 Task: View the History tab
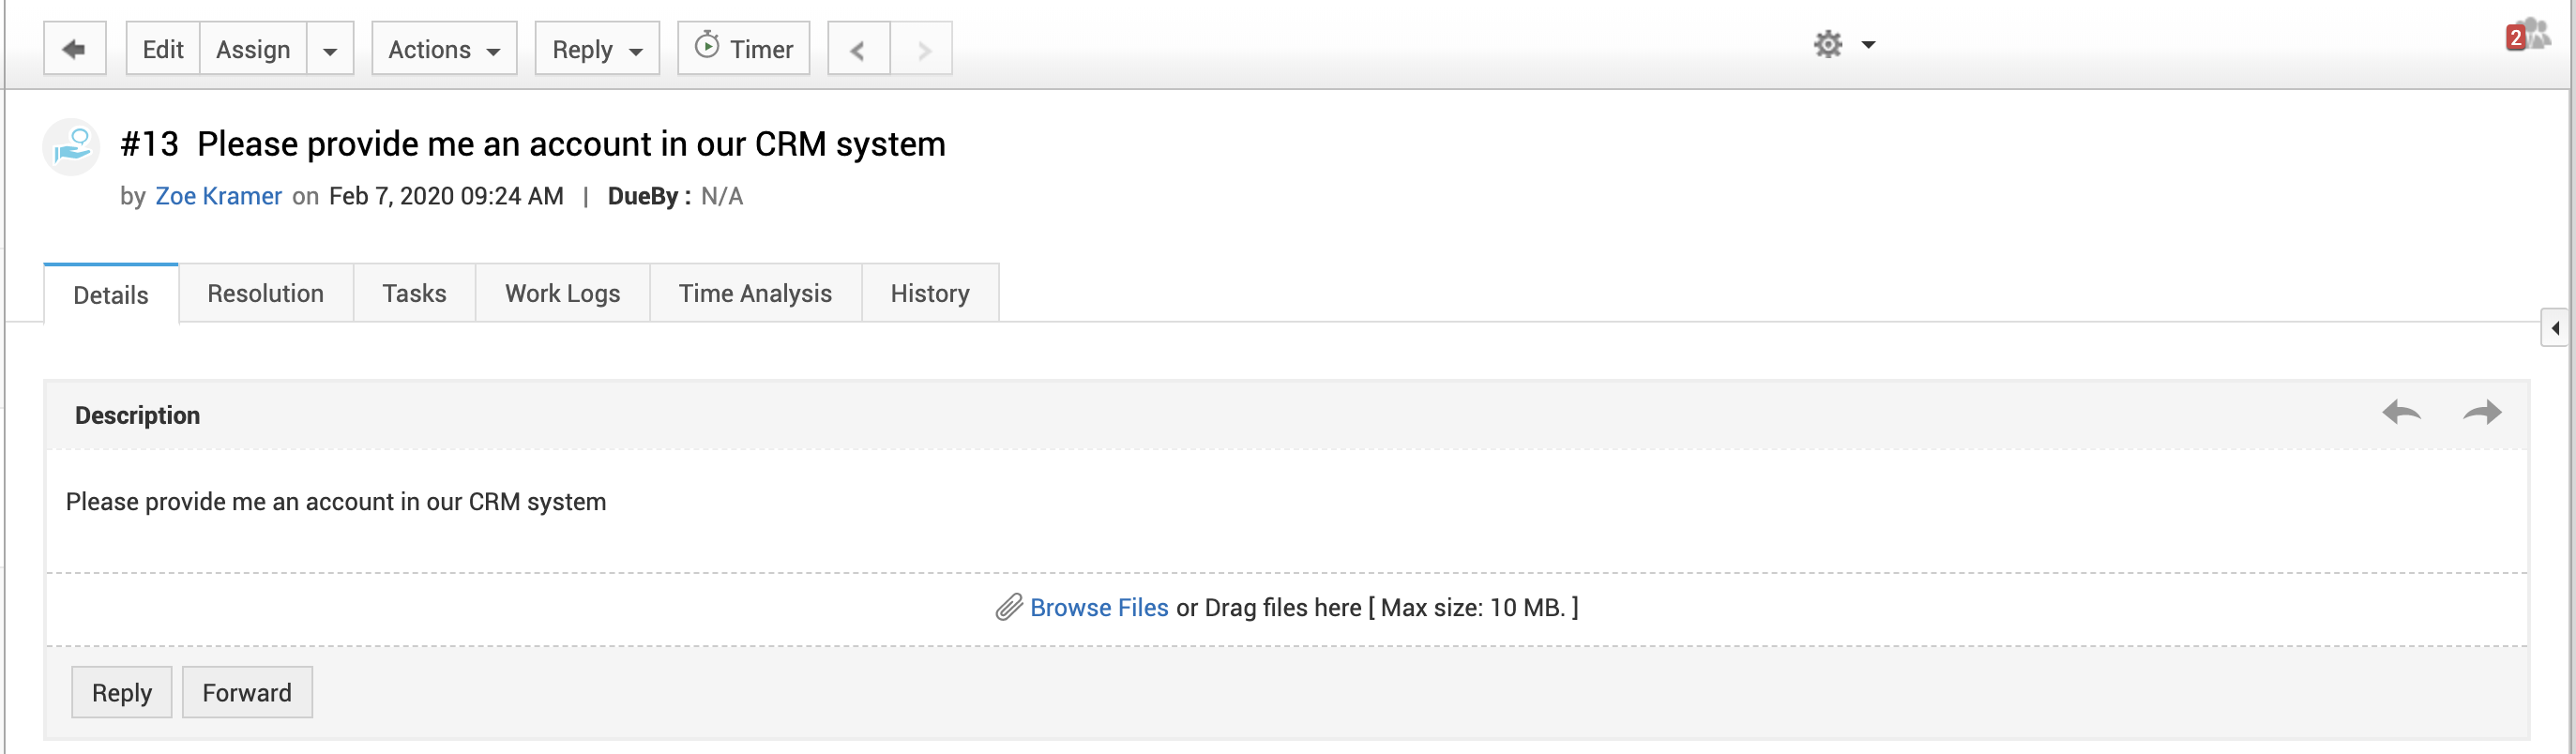pos(929,293)
